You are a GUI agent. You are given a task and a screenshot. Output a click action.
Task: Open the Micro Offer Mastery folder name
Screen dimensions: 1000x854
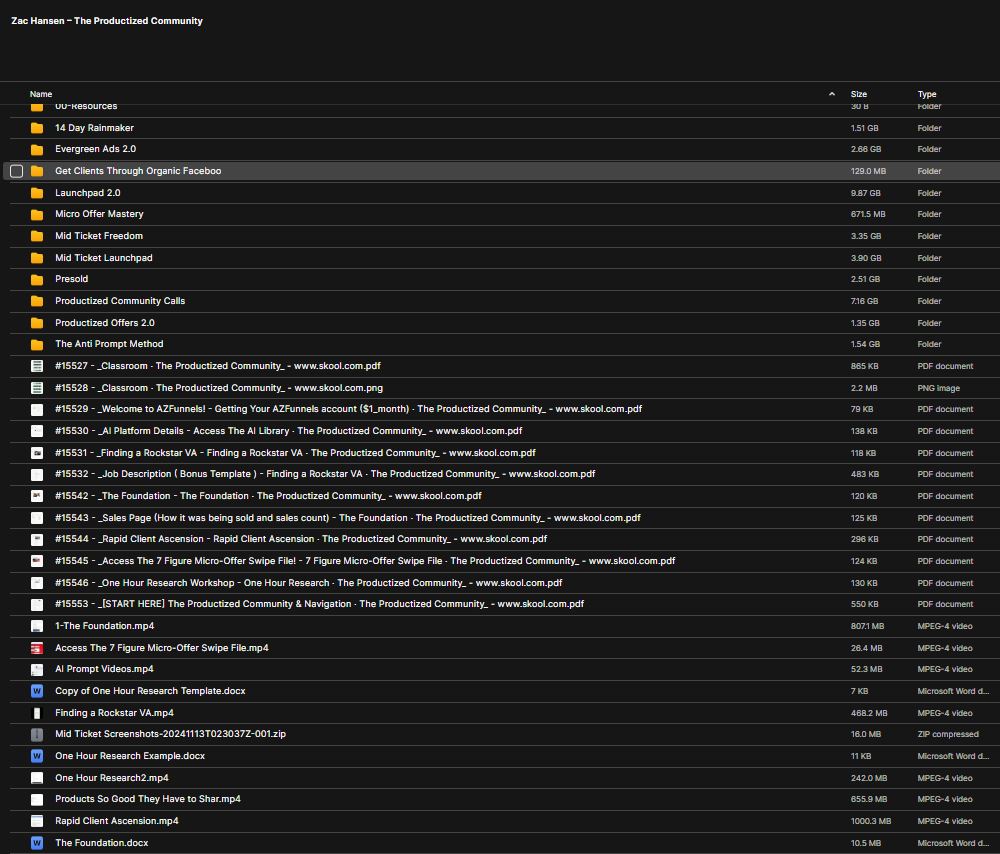click(x=98, y=214)
